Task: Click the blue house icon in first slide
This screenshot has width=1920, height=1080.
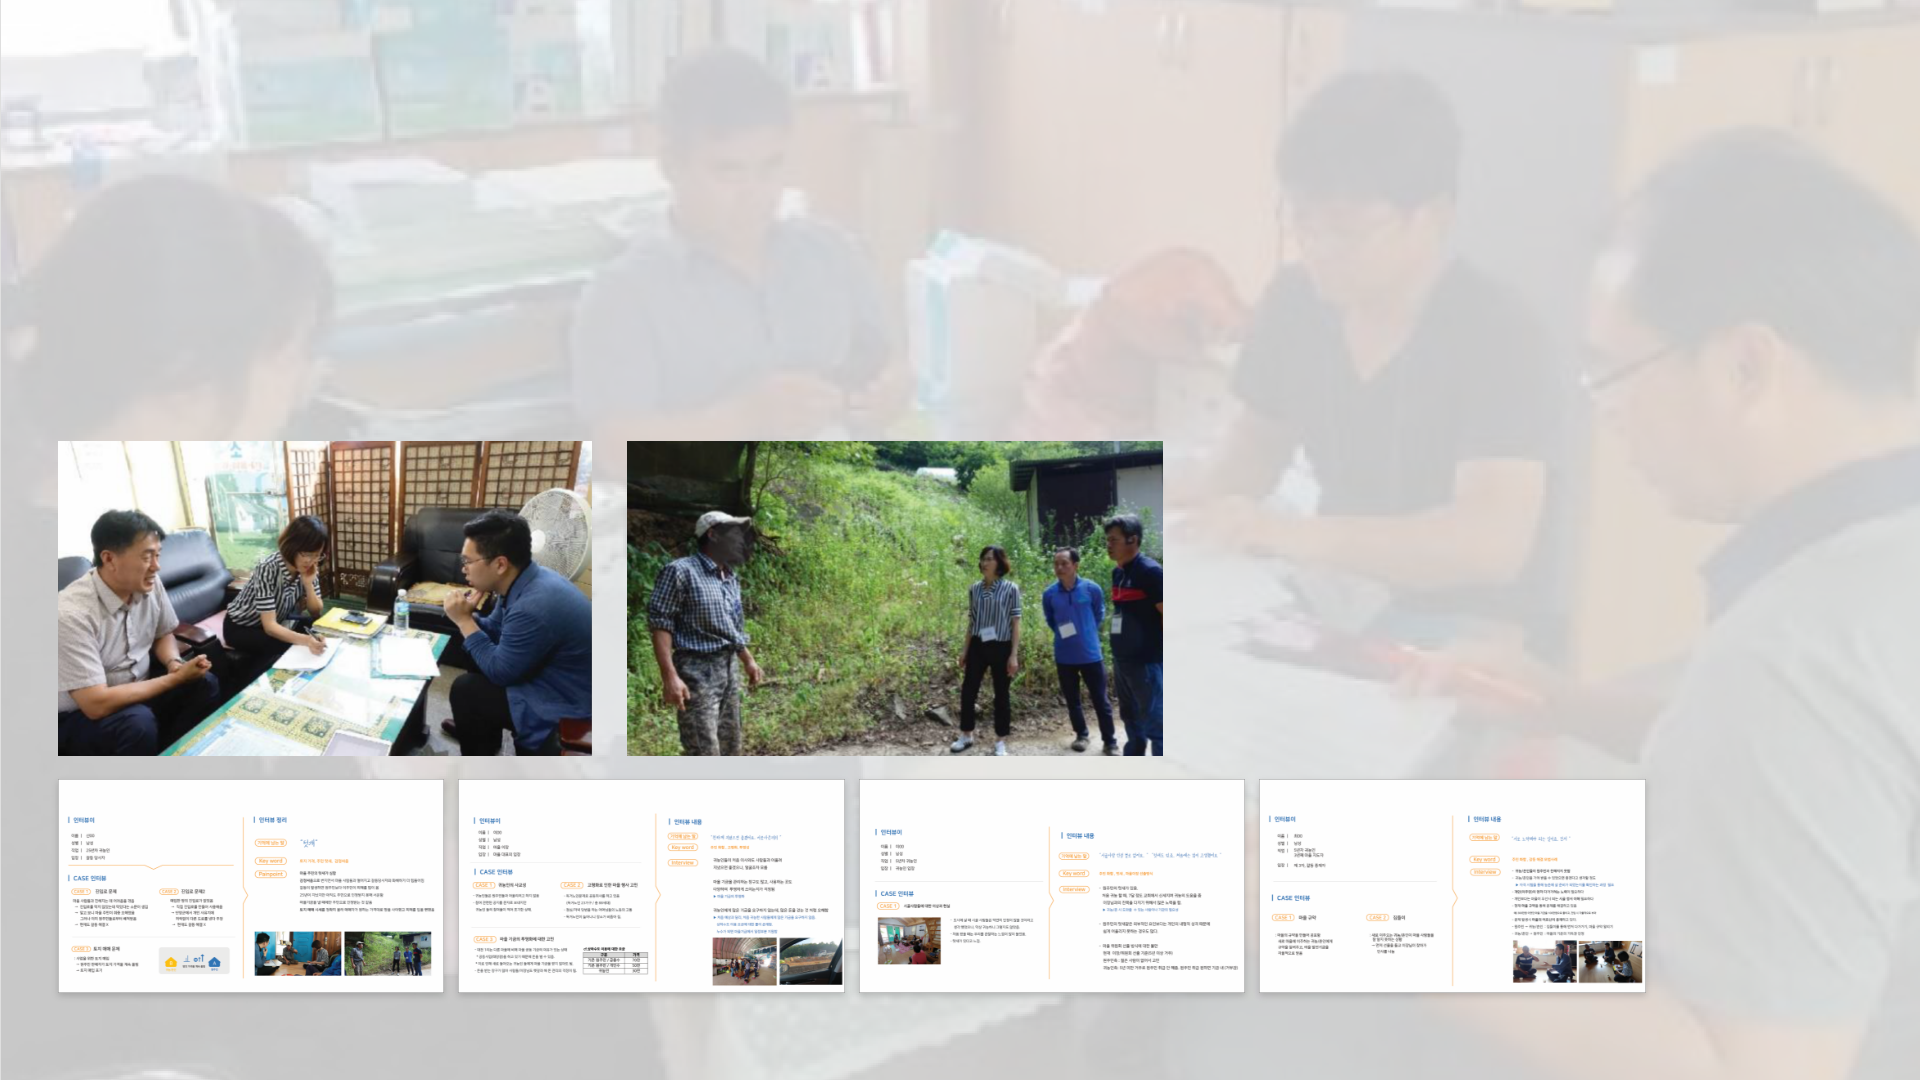Action: (x=214, y=962)
